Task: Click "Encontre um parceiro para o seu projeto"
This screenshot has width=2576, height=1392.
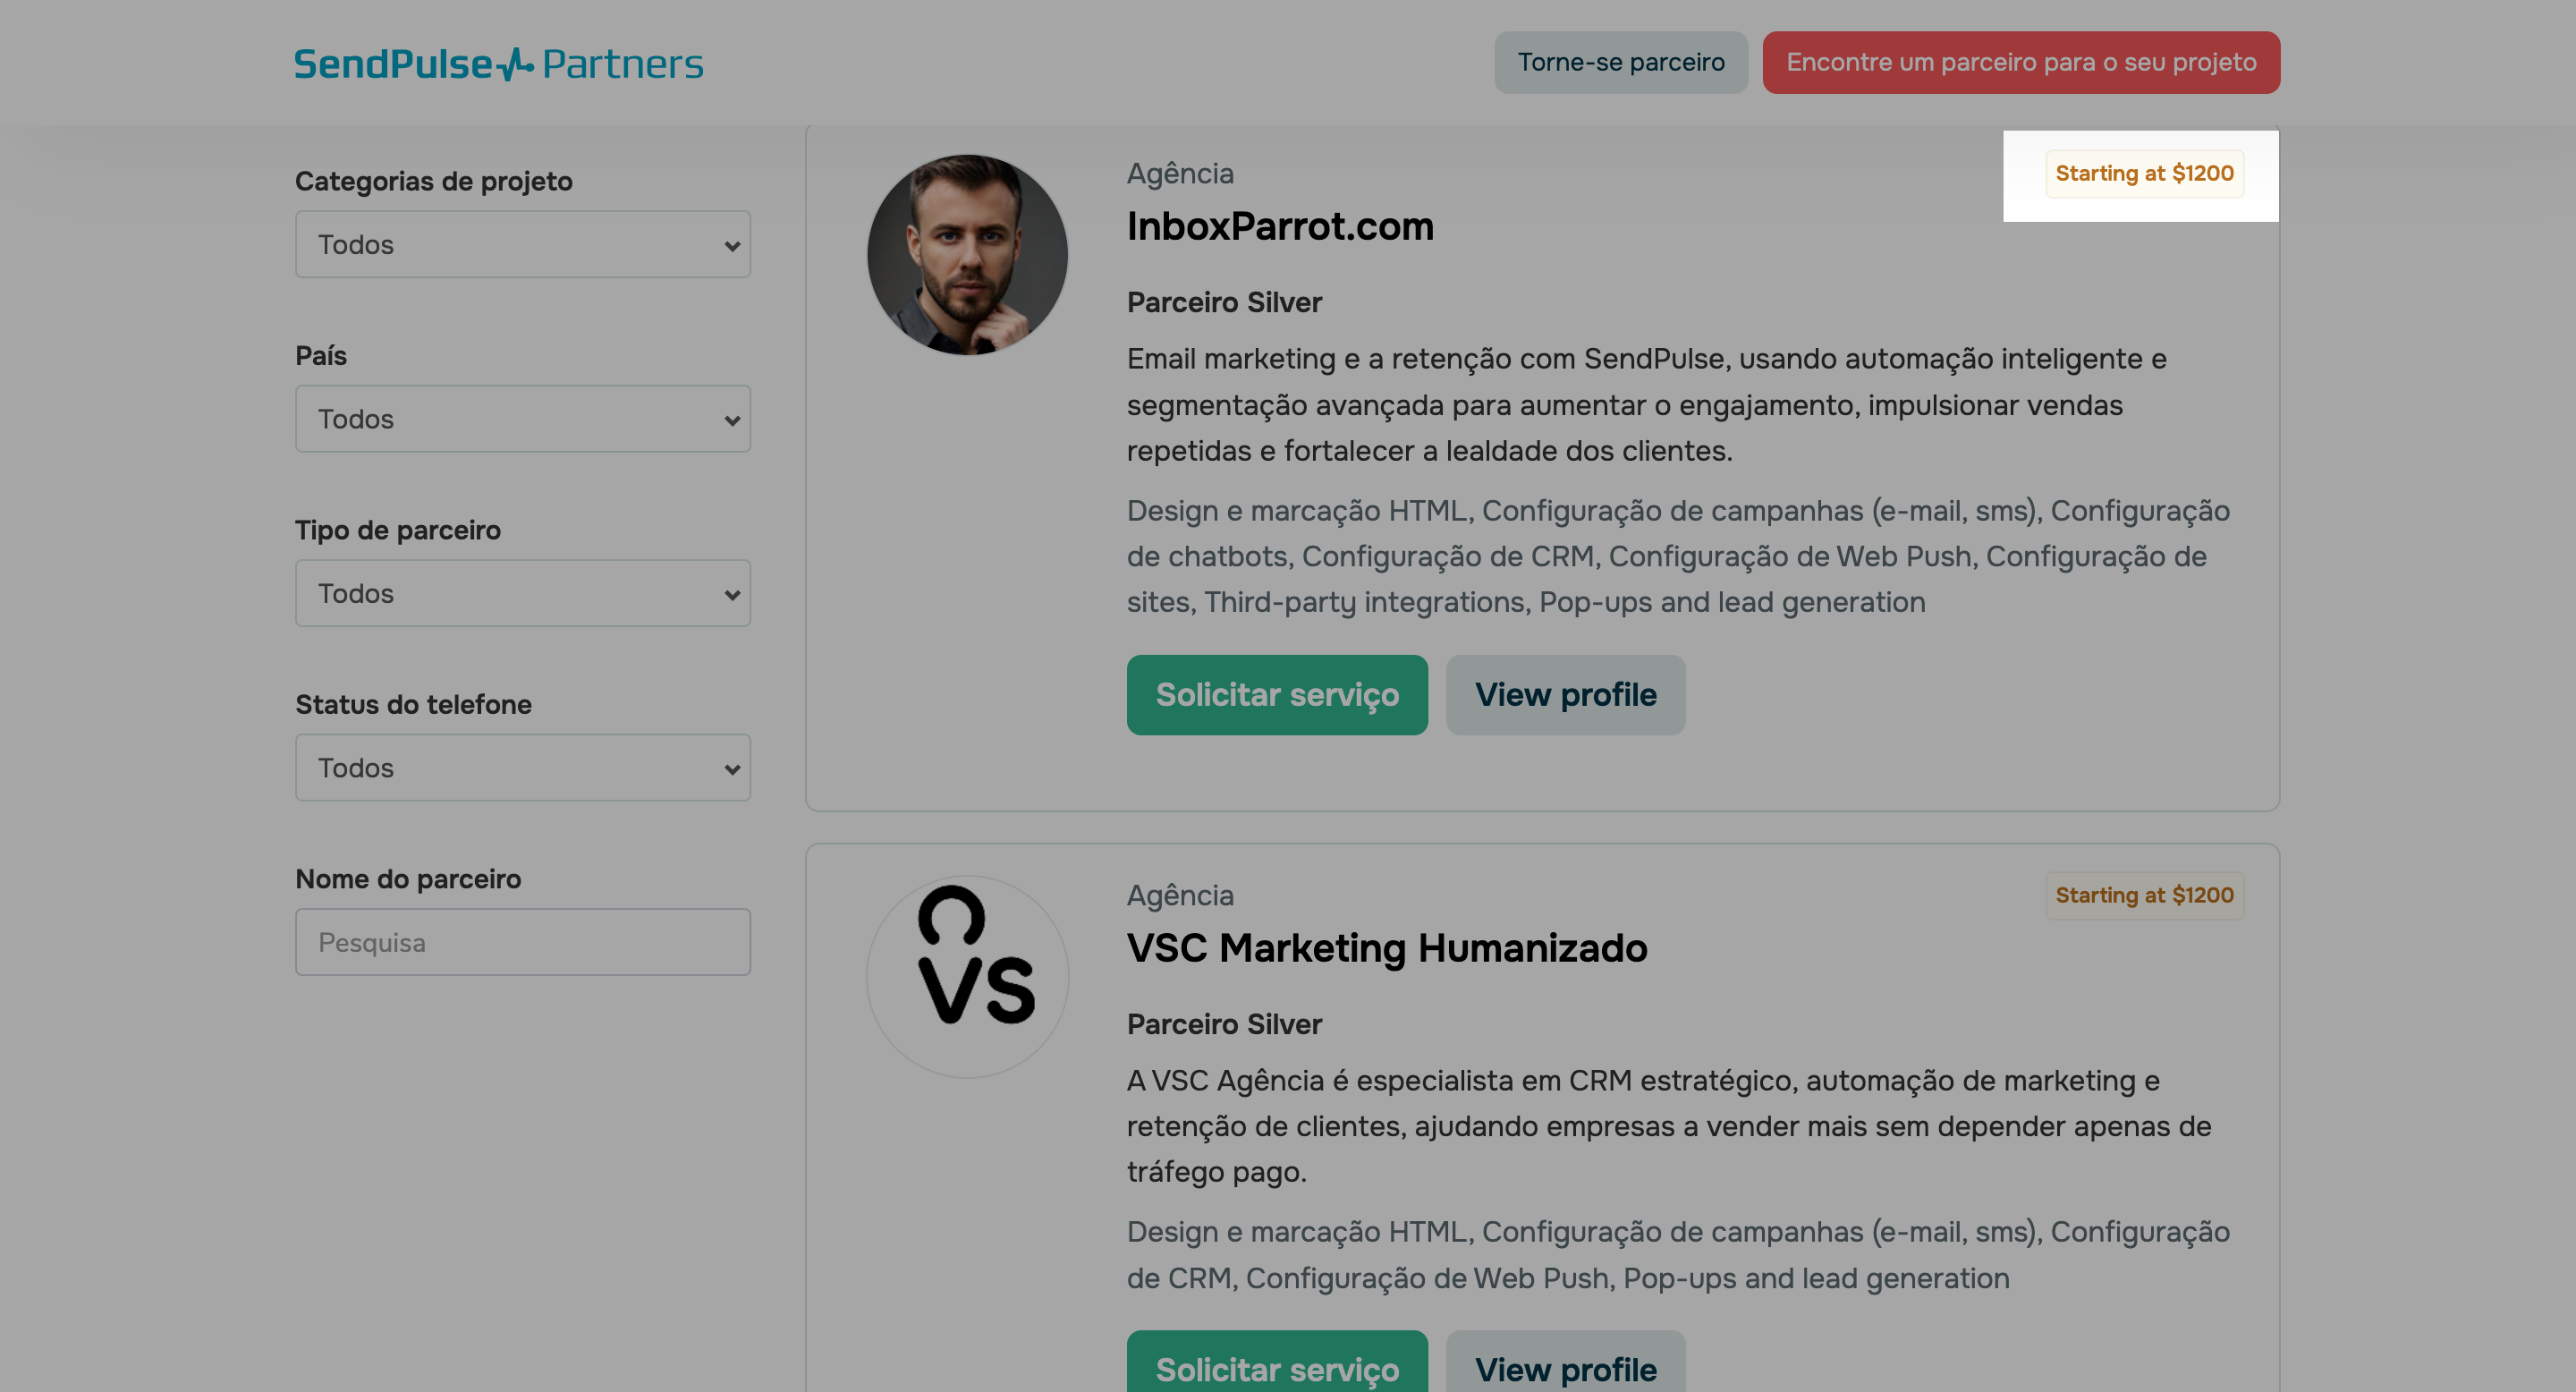Action: coord(2021,62)
